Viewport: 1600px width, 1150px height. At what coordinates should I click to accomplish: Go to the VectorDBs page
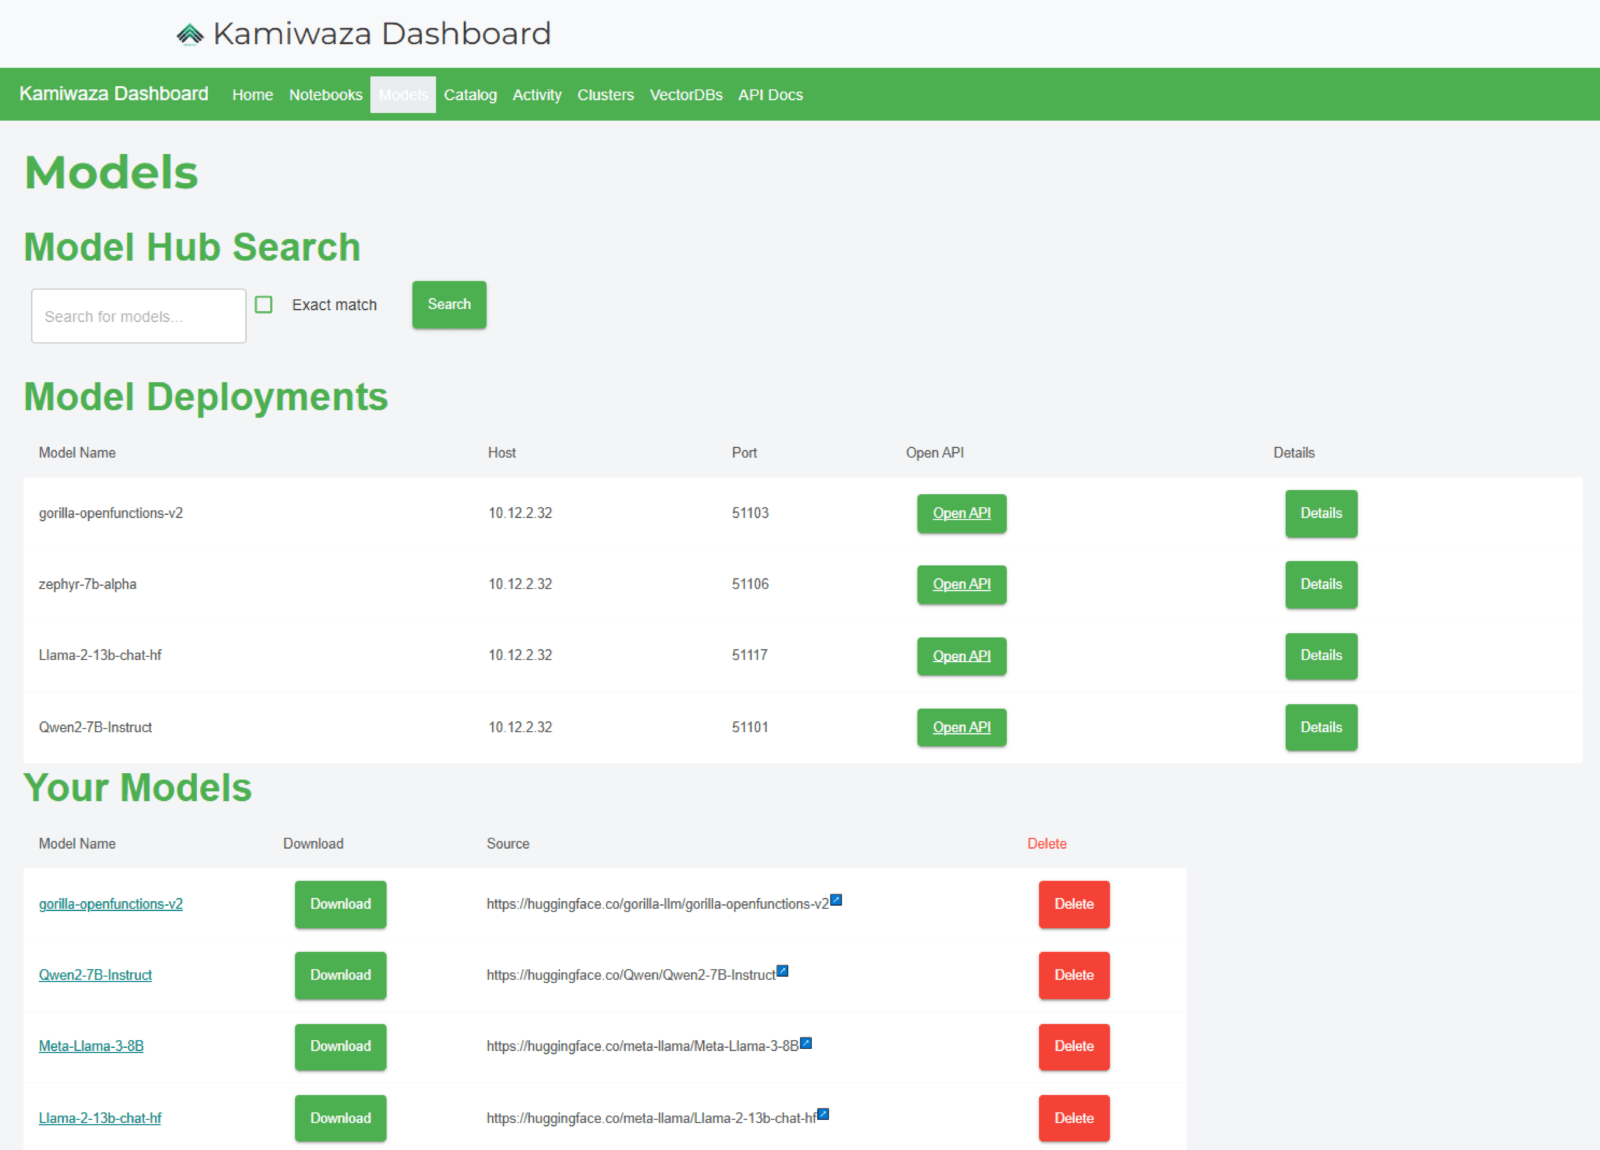point(686,95)
